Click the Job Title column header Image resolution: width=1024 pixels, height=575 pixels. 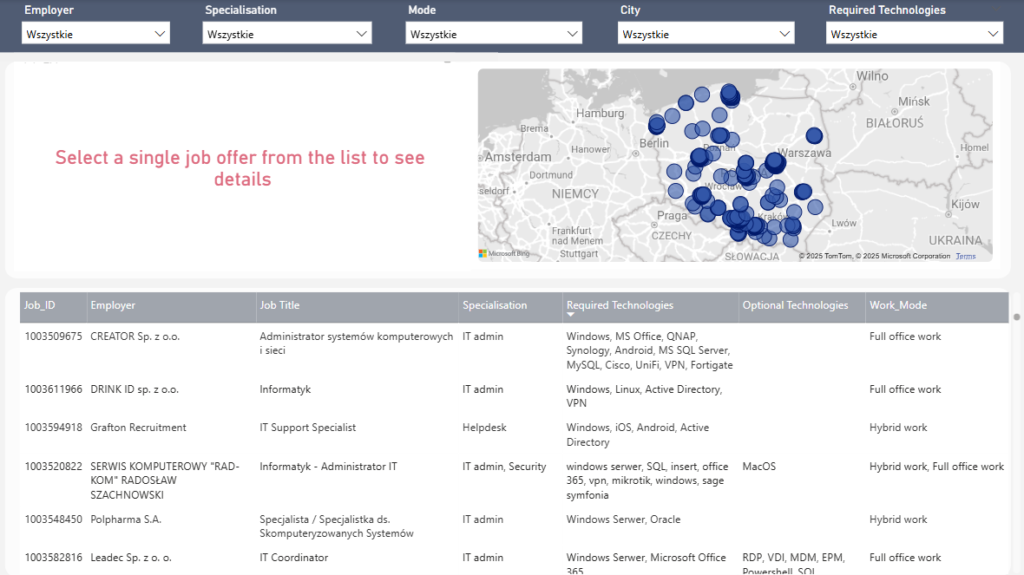coord(279,305)
